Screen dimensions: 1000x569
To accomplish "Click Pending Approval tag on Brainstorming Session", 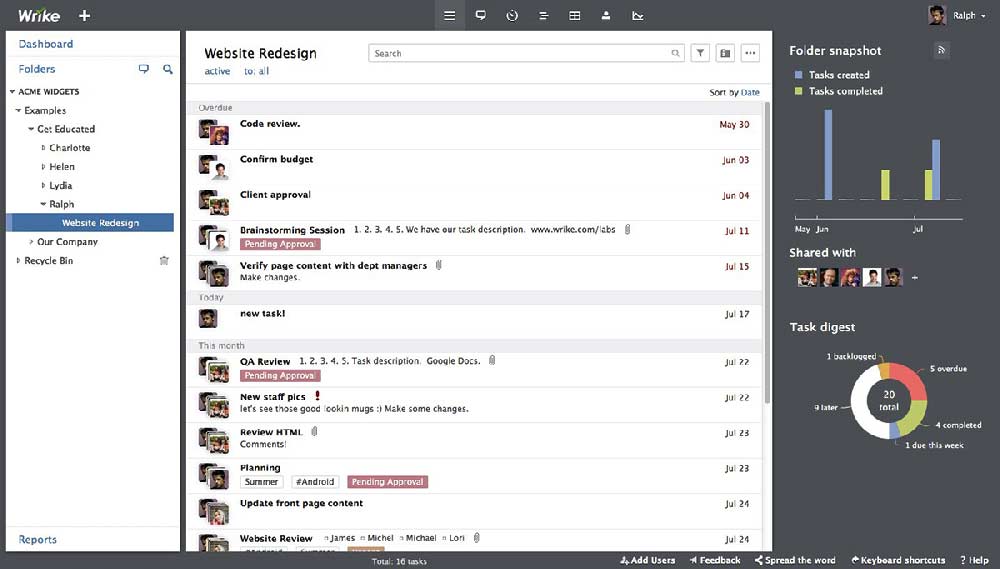I will (280, 244).
